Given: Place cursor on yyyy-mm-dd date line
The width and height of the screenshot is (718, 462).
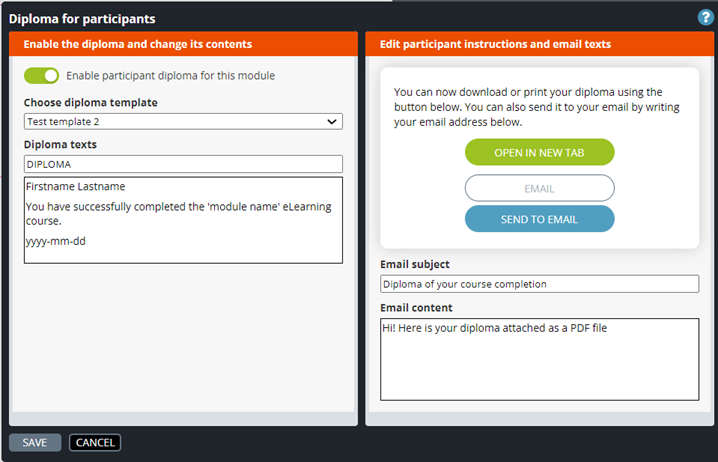Looking at the screenshot, I should point(56,241).
